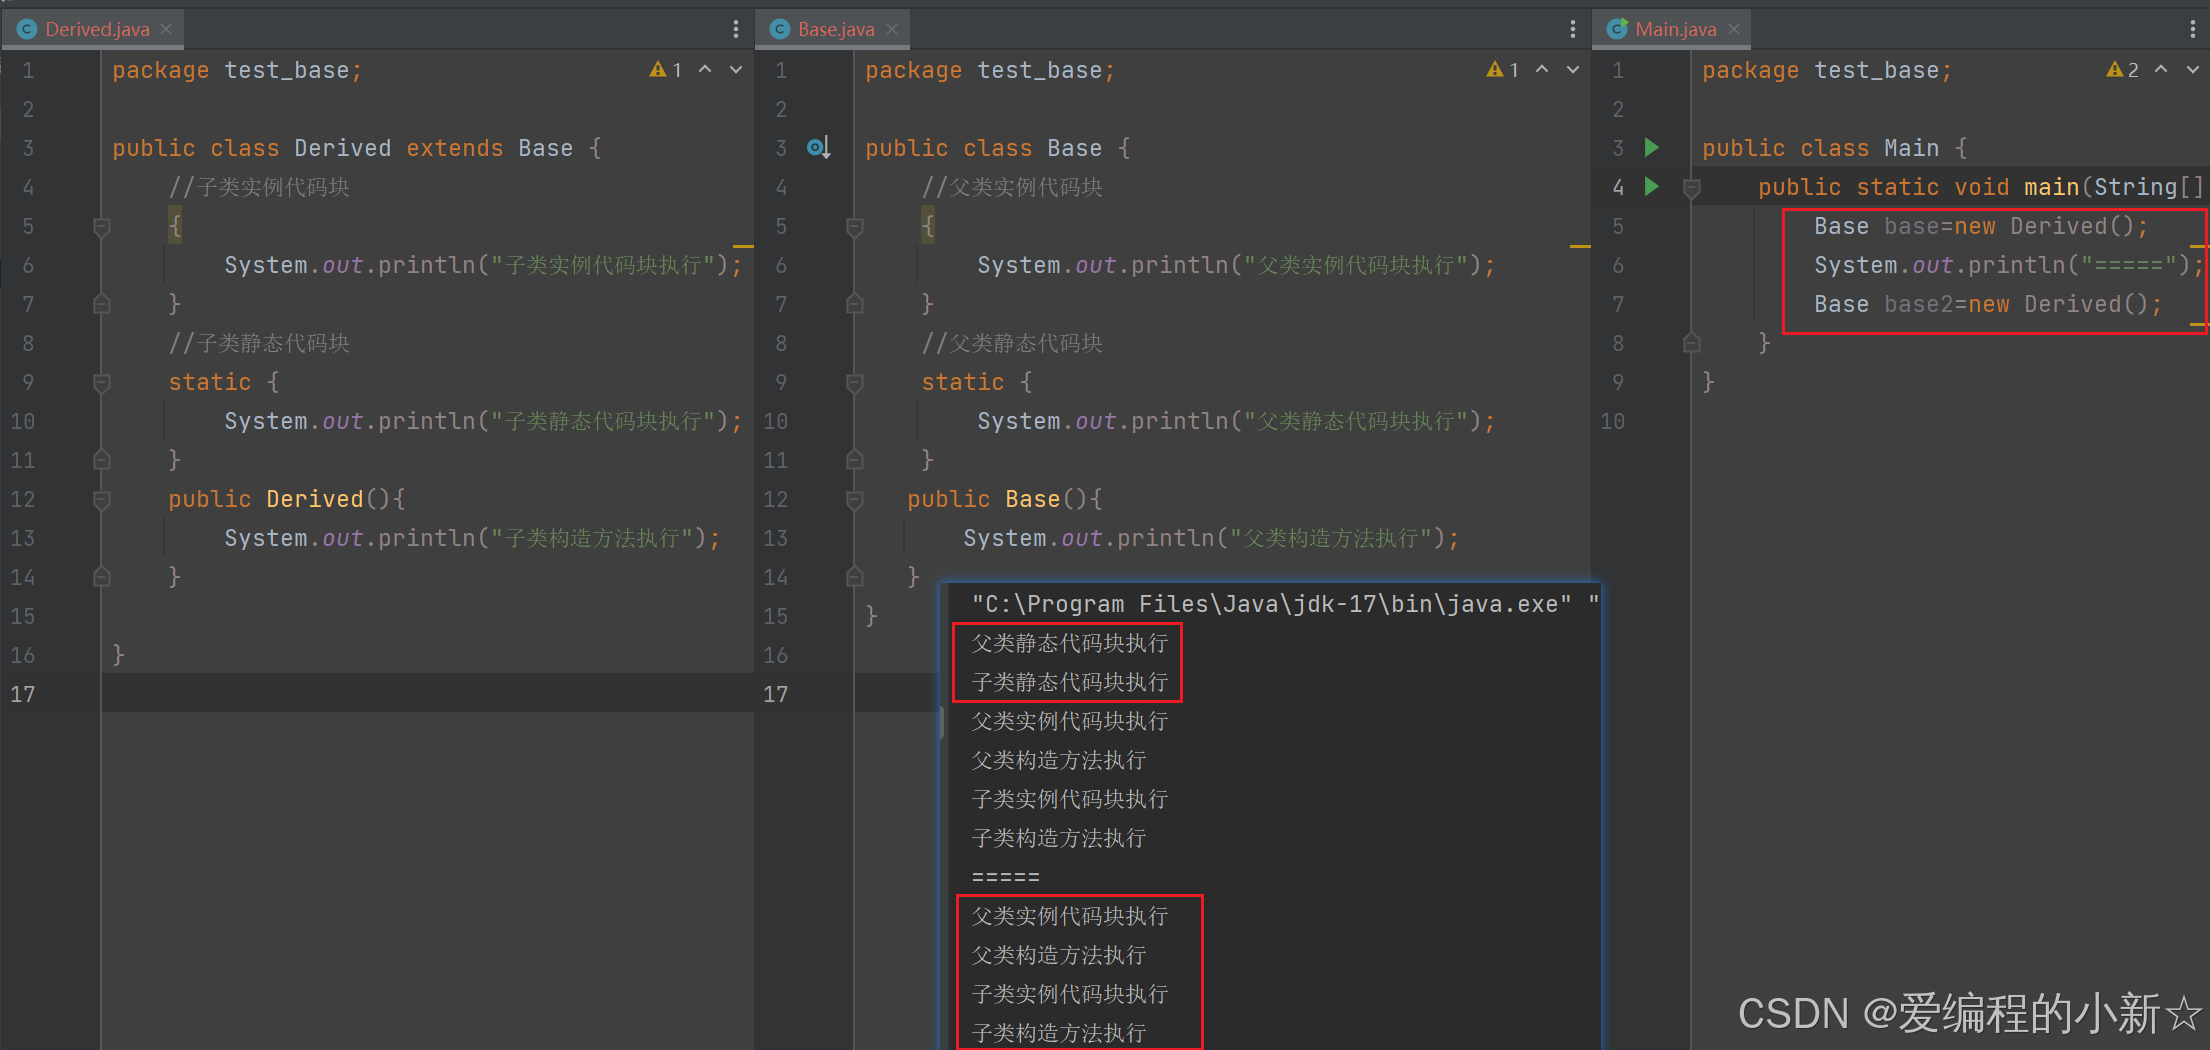Click run gutter icon beside main method
Screen dimensions: 2210x1050
(1652, 187)
